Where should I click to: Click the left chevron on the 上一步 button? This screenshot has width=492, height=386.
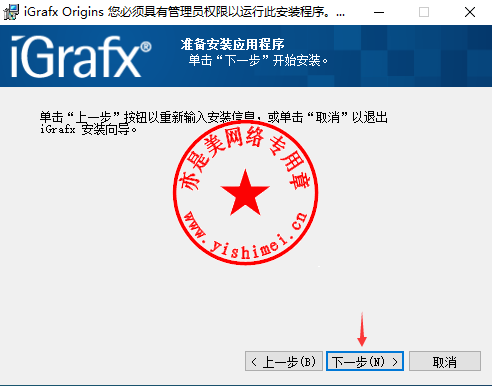pos(254,362)
